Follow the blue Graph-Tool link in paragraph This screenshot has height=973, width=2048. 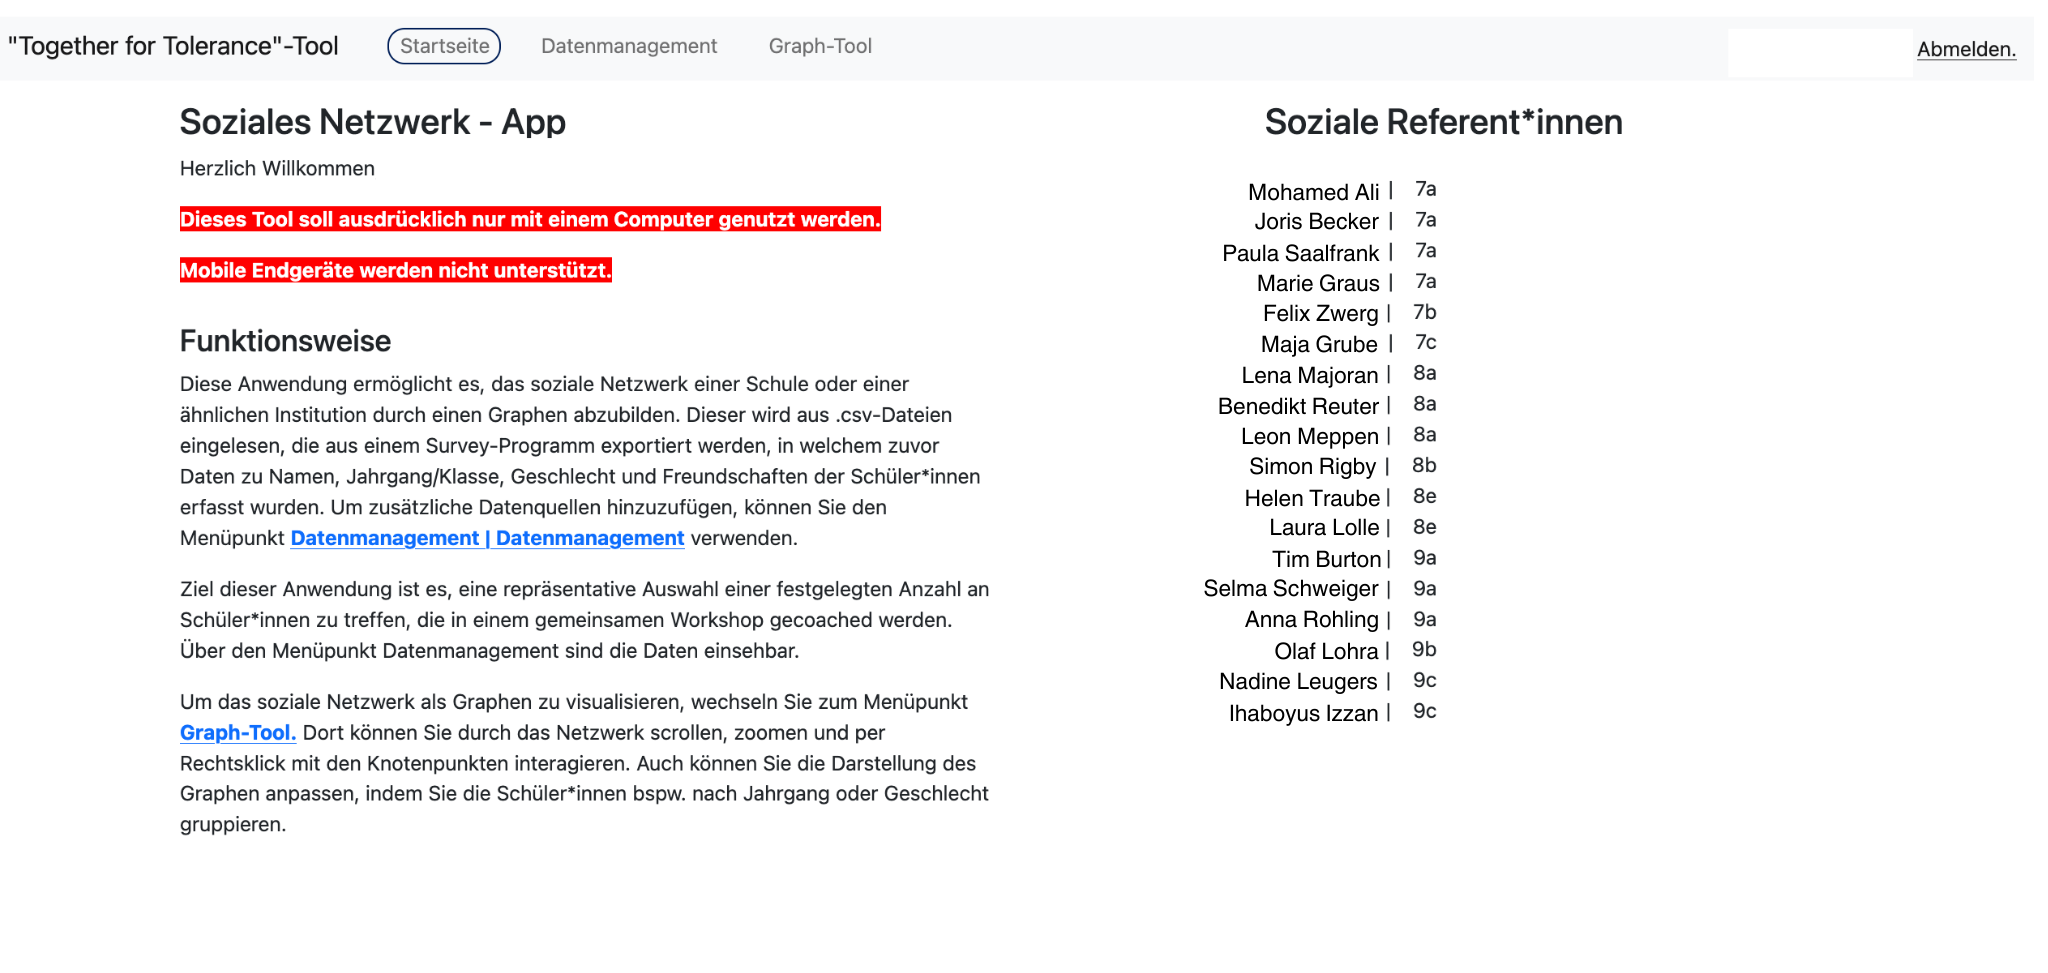click(x=238, y=732)
